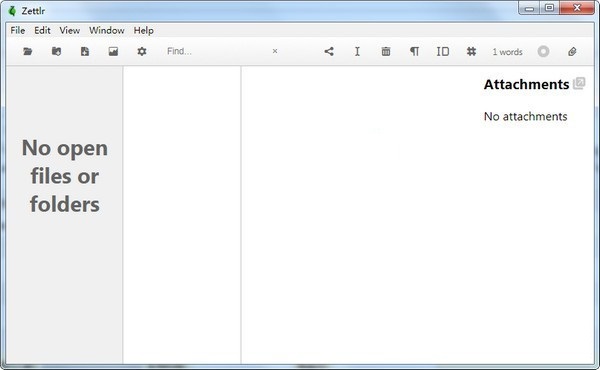Click the trash delete file icon

pyautogui.click(x=386, y=51)
